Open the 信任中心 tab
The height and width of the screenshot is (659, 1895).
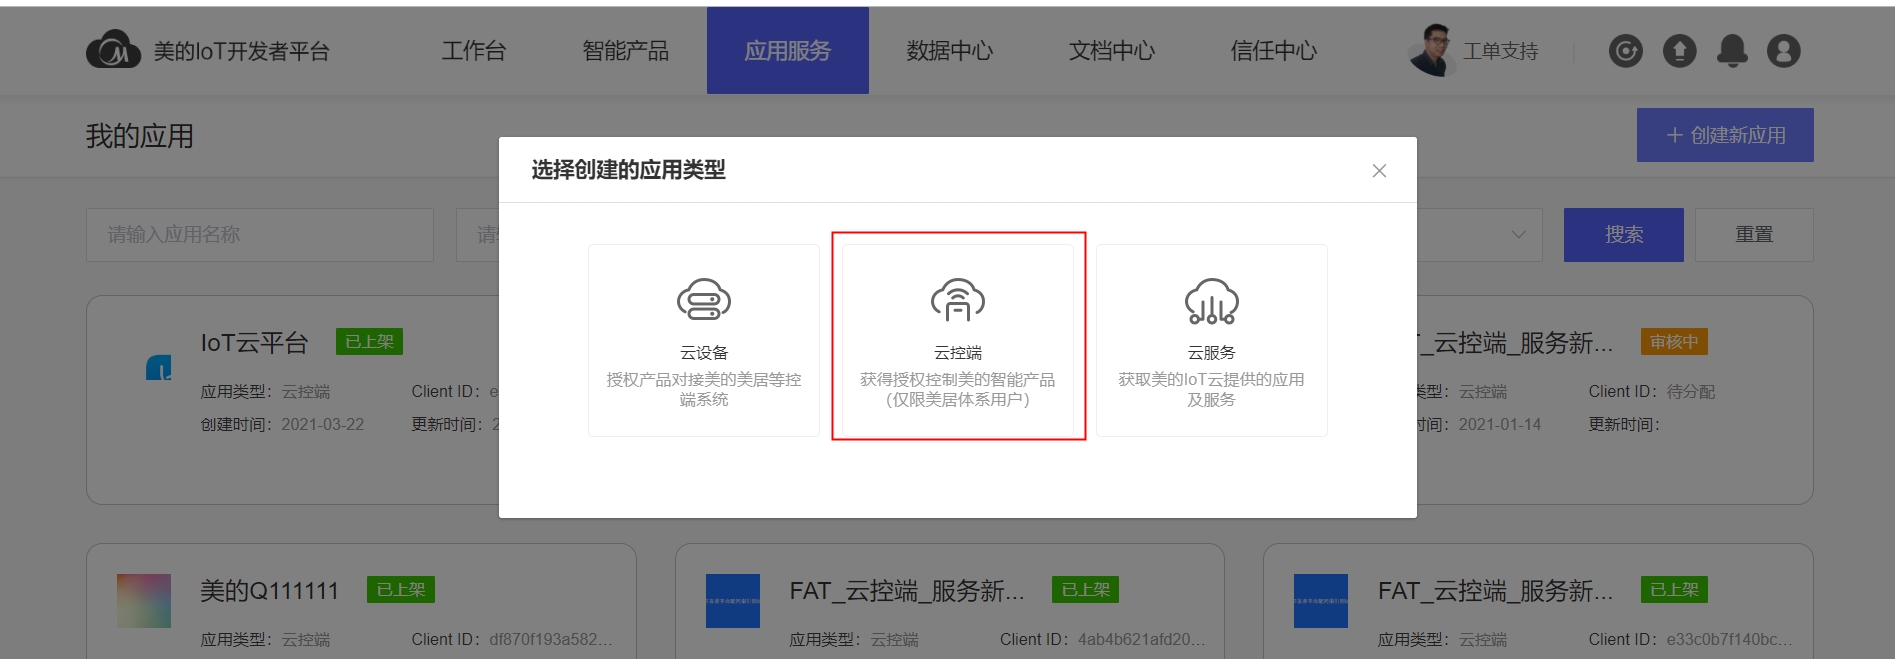1274,51
